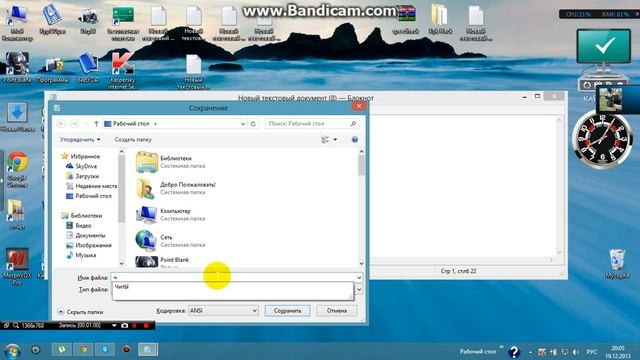Toggle Скрыть папки to hide folder pane
This screenshot has width=640, height=360.
click(x=80, y=312)
